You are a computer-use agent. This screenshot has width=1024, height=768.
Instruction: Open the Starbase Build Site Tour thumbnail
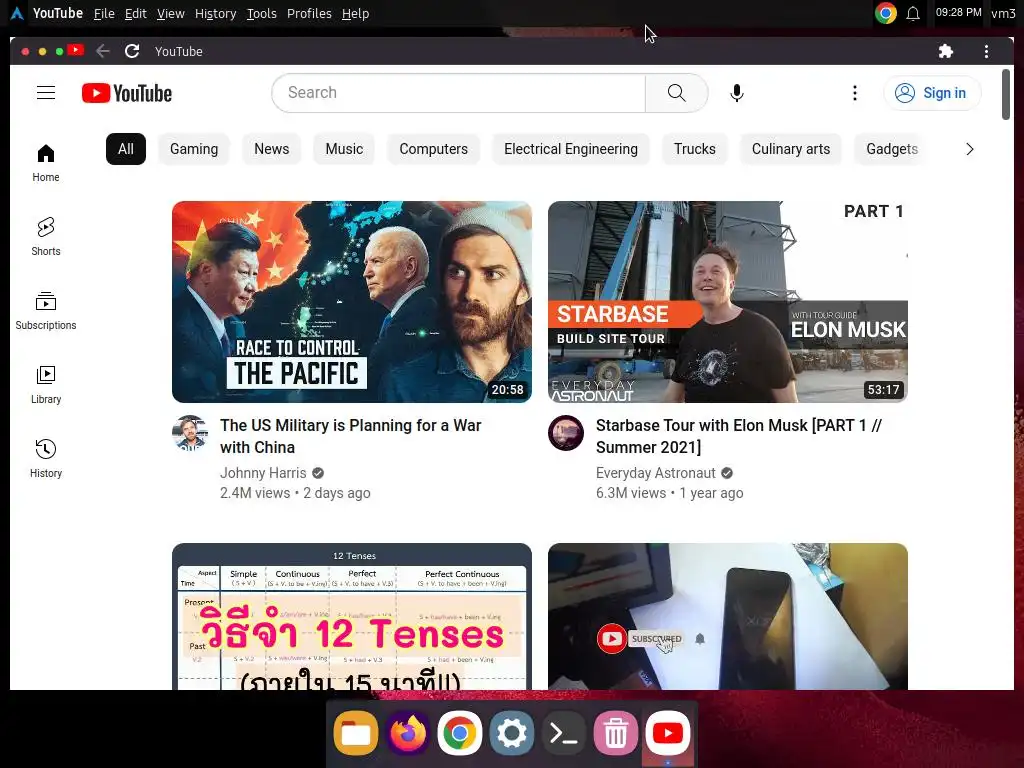click(x=728, y=302)
